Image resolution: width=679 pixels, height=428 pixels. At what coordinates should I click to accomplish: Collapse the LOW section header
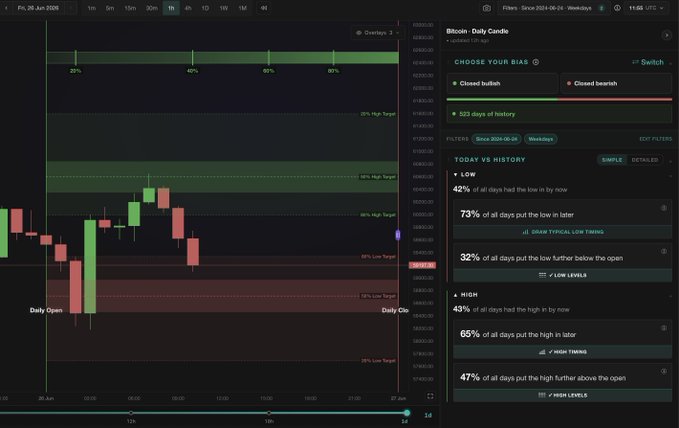465,174
